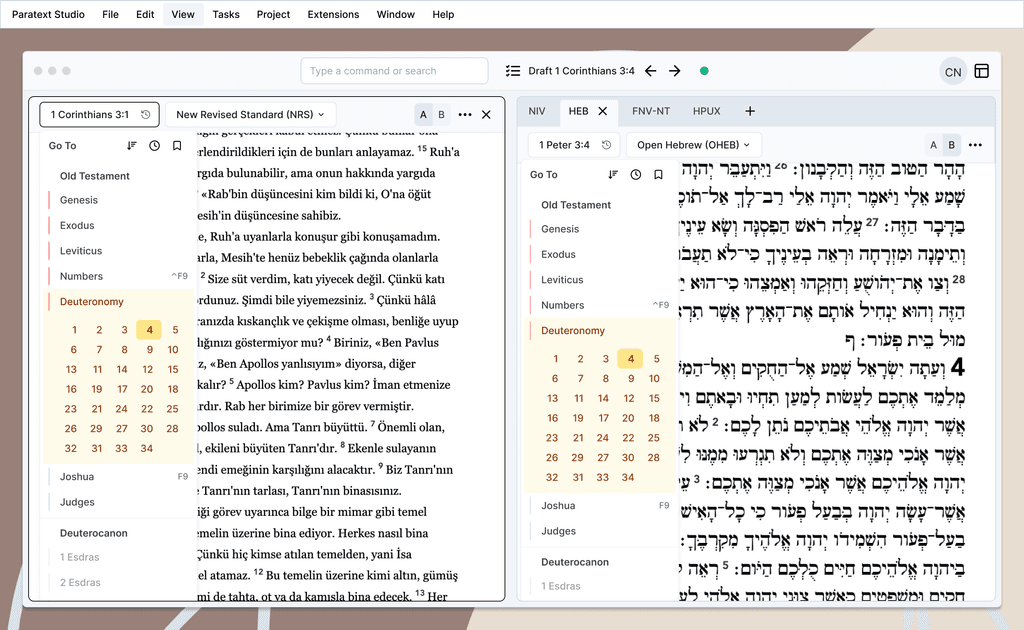The image size is (1024, 630).
Task: Click Draft 1 Corinthians 3:4 reference
Action: coord(581,71)
